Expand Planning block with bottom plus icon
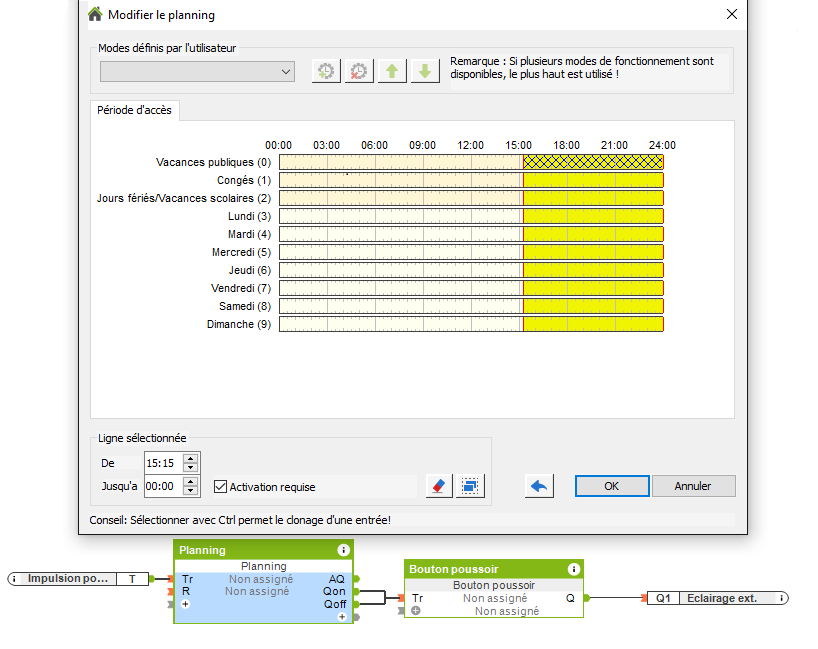 point(342,617)
